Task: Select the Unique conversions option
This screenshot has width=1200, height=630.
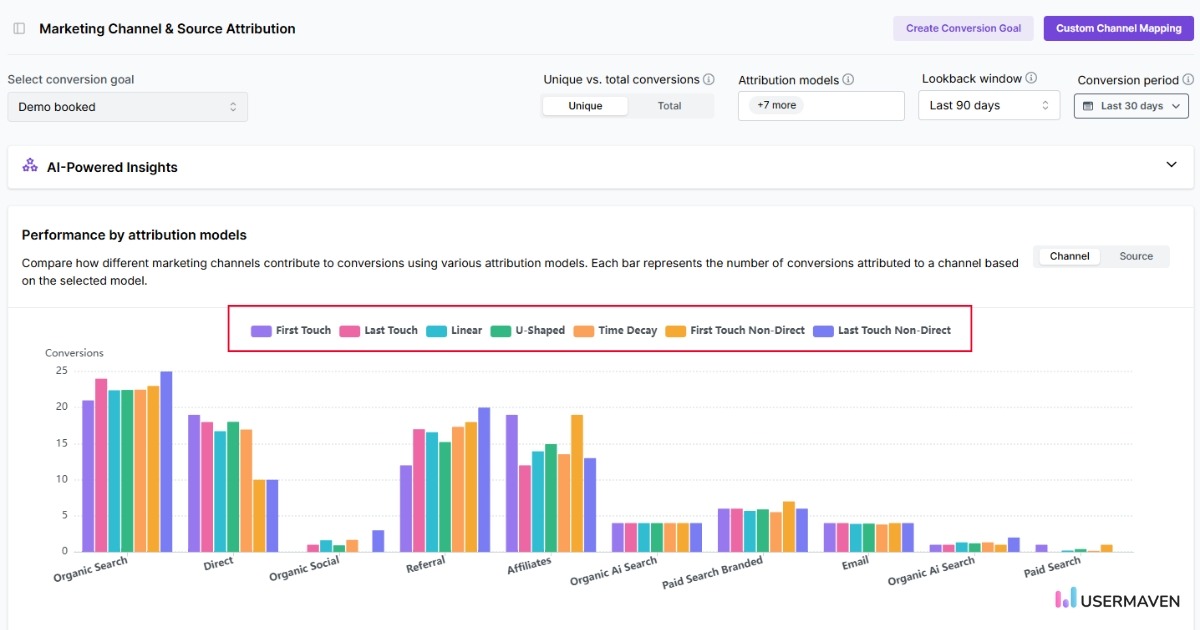Action: click(x=584, y=105)
